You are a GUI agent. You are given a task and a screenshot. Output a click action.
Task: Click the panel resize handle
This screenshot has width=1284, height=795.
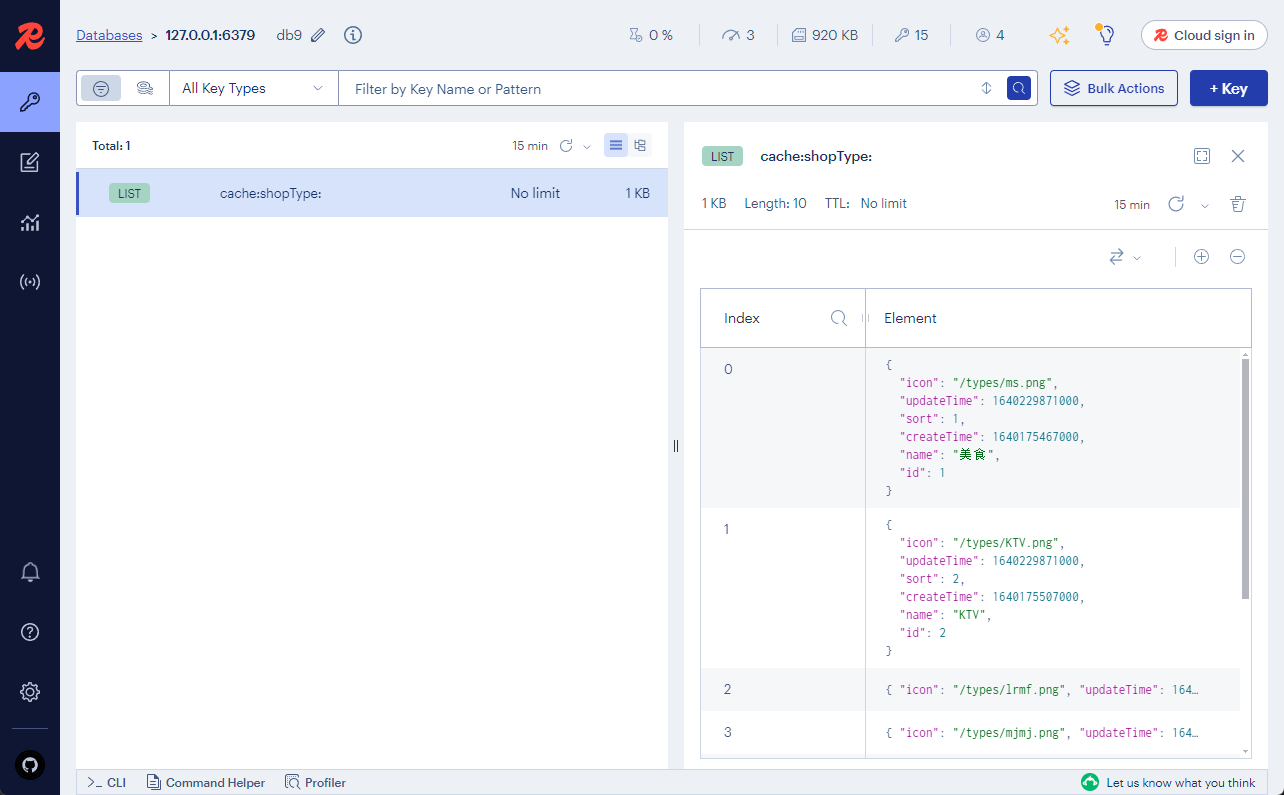pyautogui.click(x=676, y=446)
